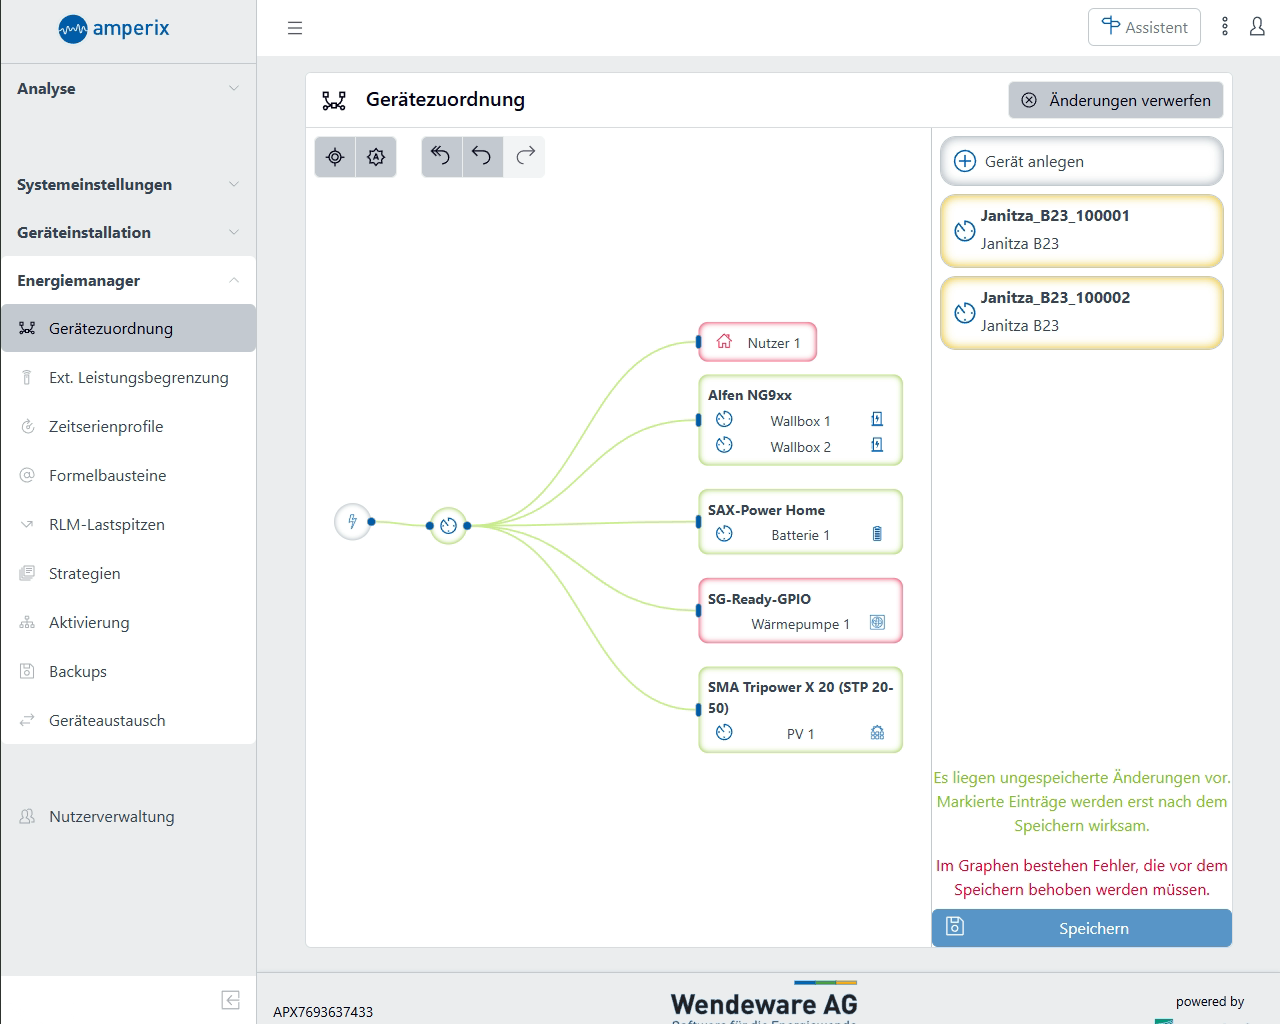Open the user account icon
This screenshot has height=1024, width=1280.
[1257, 27]
